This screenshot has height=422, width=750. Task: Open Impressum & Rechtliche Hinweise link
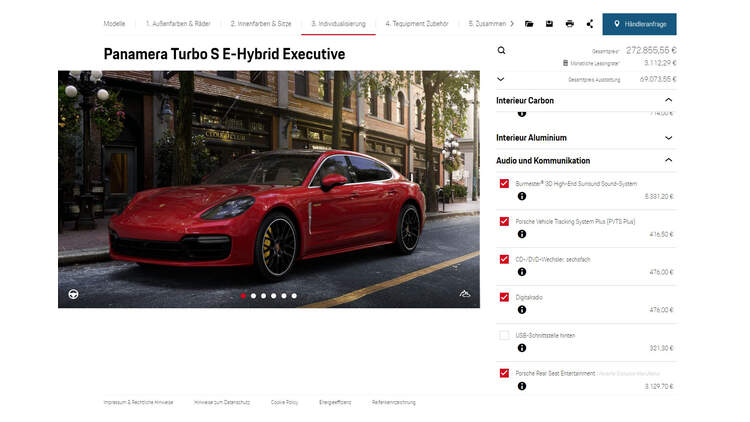point(138,402)
